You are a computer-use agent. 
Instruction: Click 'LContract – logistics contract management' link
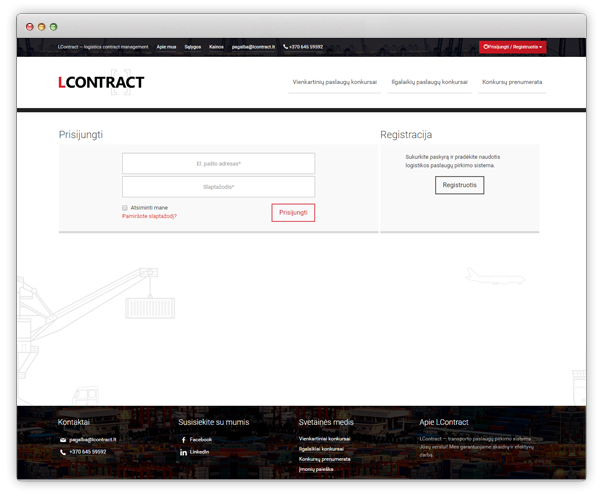pyautogui.click(x=103, y=47)
